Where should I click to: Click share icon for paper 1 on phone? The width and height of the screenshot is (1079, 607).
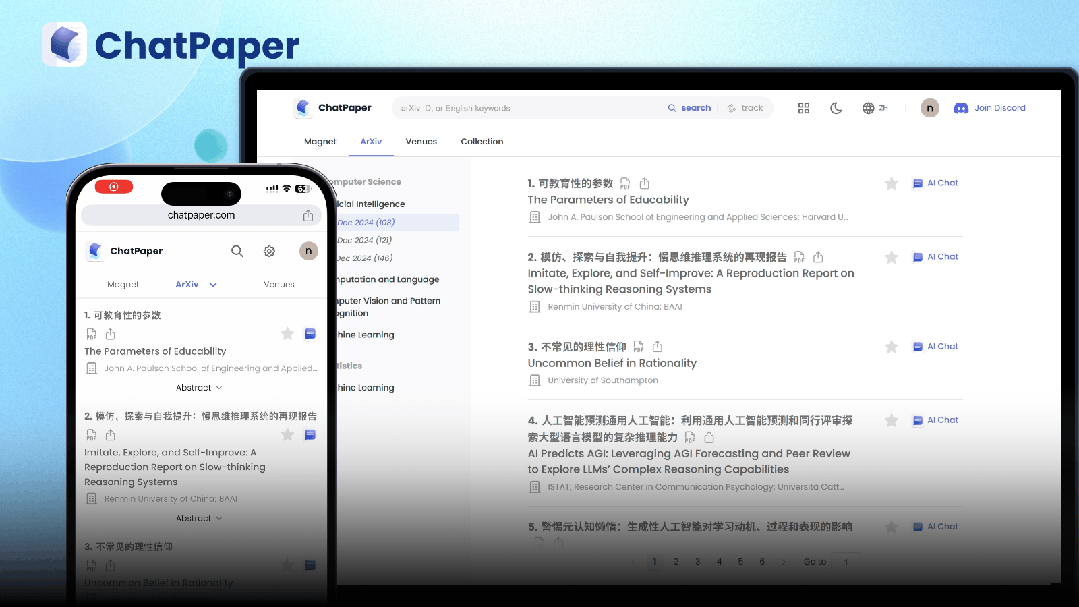pyautogui.click(x=110, y=334)
